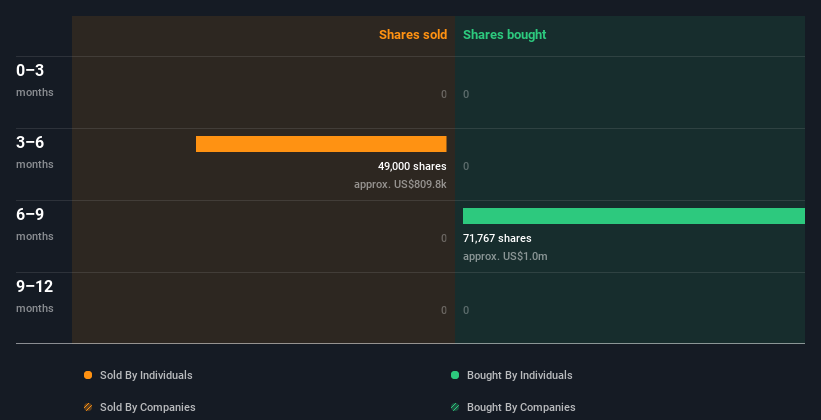Click the shares sold zero in 9–12 months
Screen dimensions: 821x420
pos(444,311)
